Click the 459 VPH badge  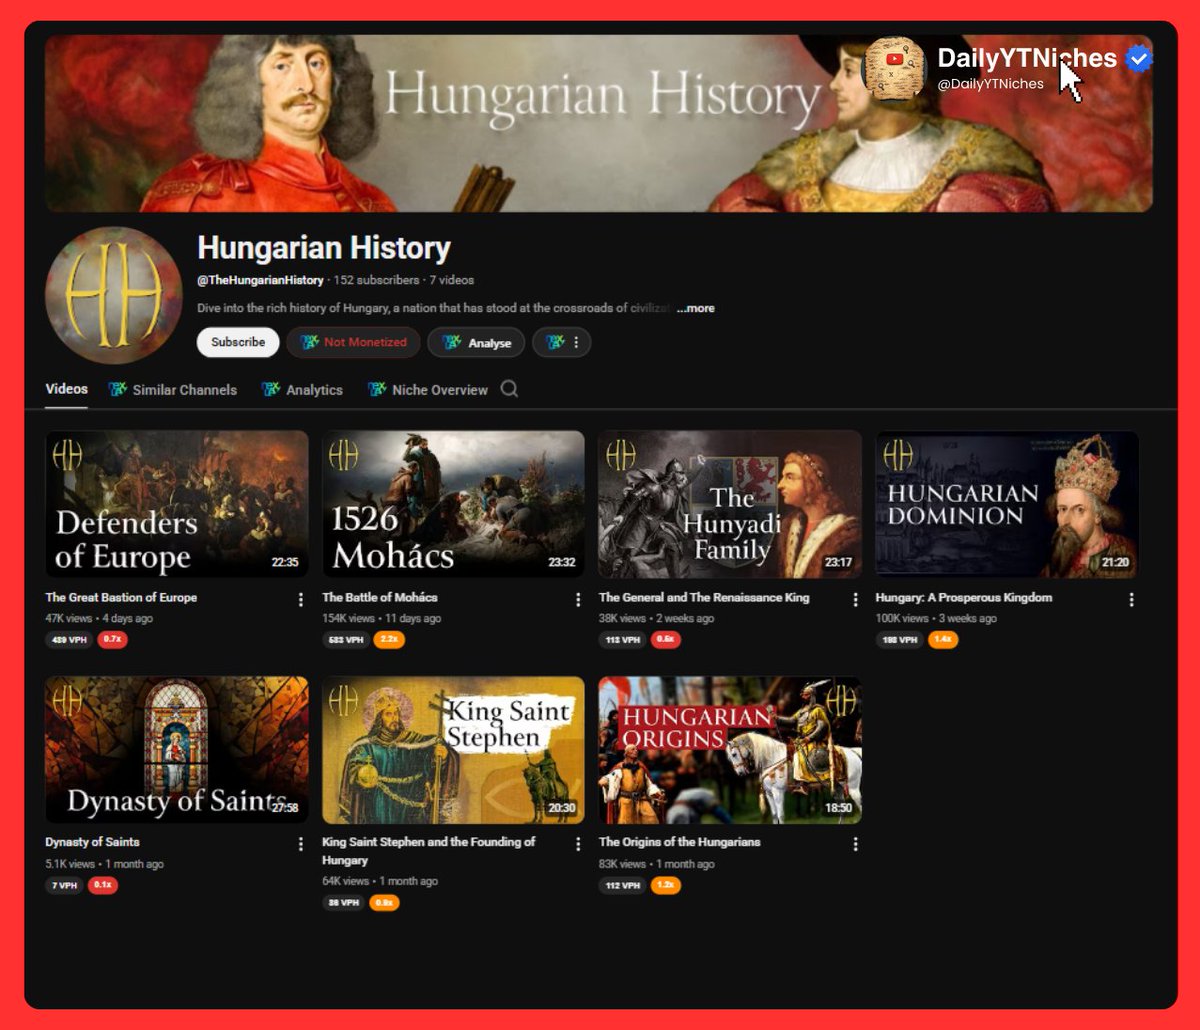(68, 640)
